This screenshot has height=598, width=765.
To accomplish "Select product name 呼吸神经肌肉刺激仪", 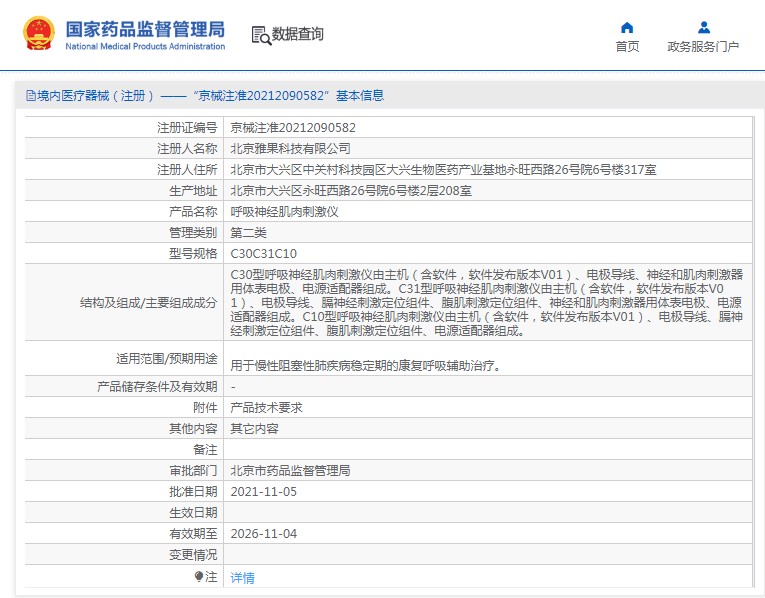I will coord(284,212).
